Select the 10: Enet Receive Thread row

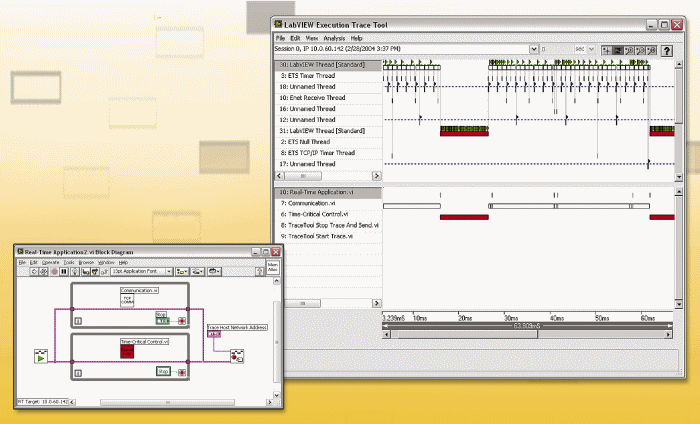click(x=328, y=98)
